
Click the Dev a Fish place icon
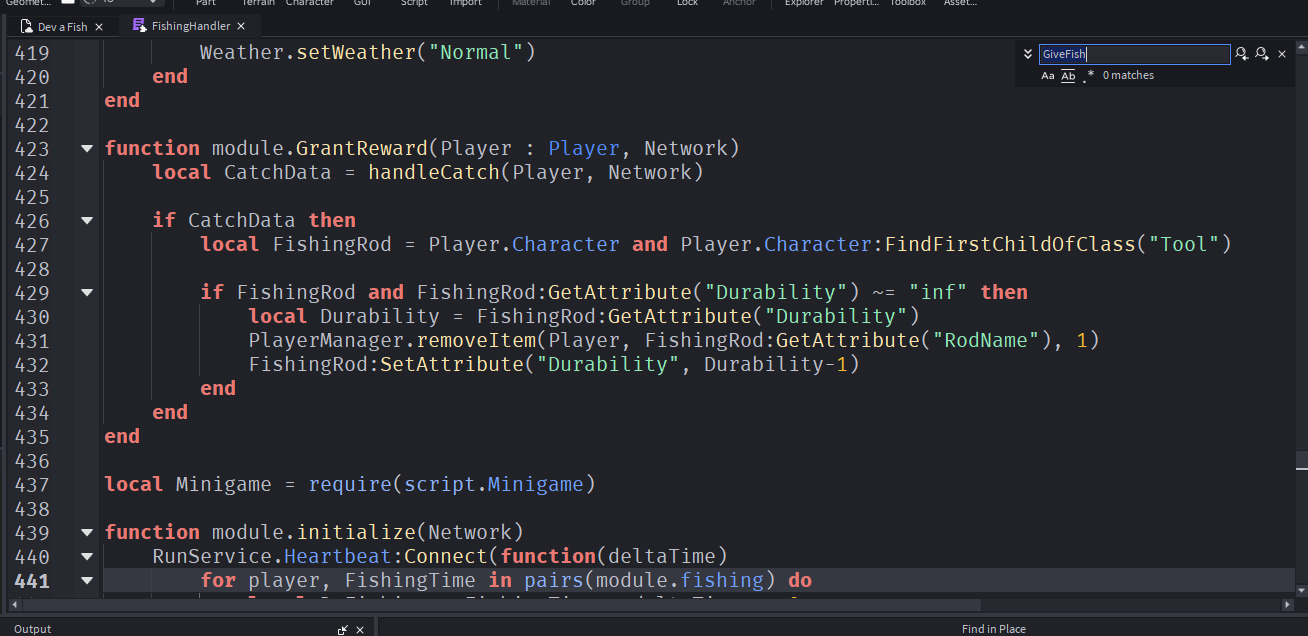pos(26,27)
